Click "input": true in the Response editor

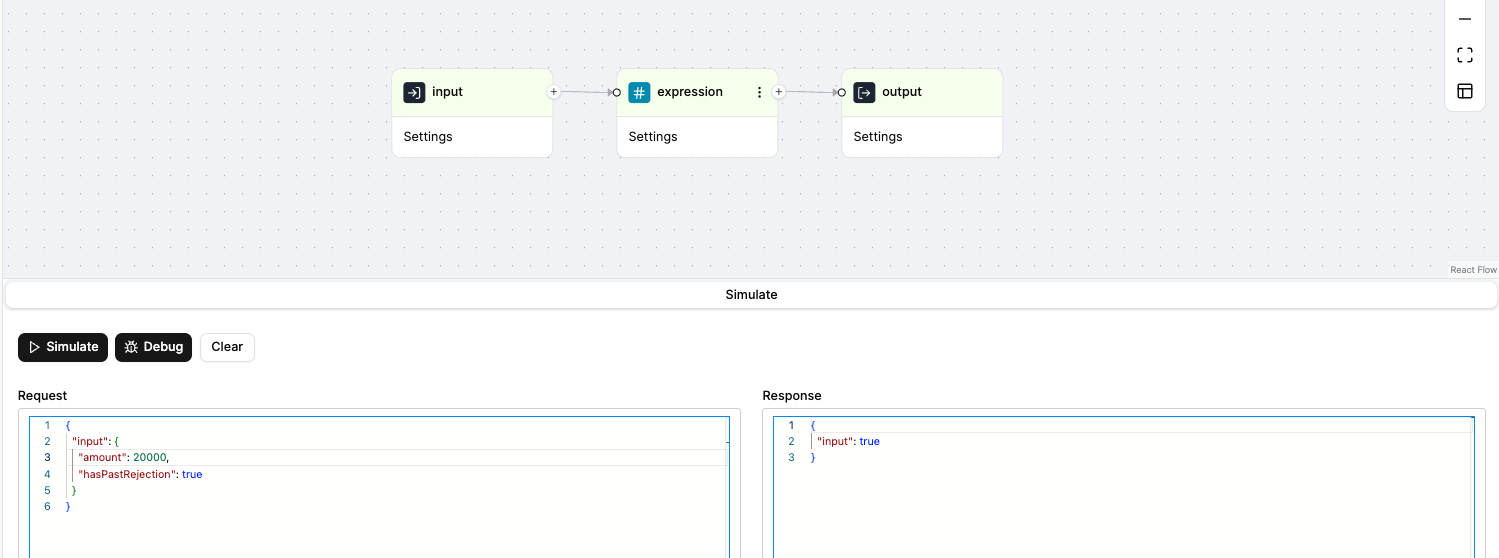pyautogui.click(x=848, y=441)
